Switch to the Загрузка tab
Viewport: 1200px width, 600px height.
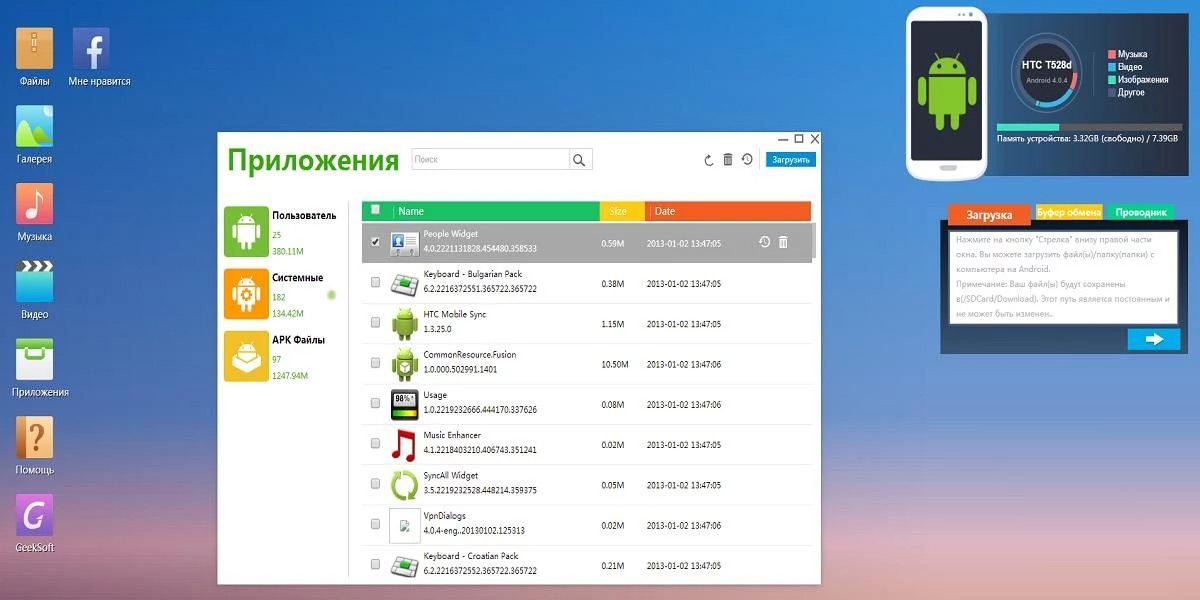(989, 214)
